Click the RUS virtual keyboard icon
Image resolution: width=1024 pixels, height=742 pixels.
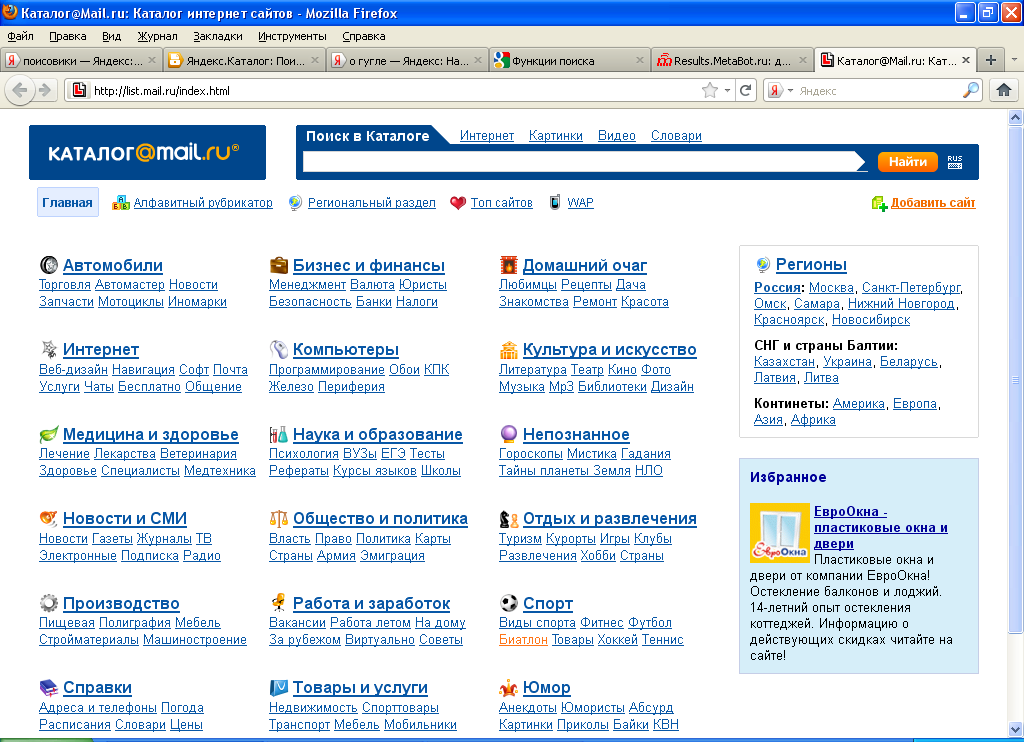[x=955, y=162]
